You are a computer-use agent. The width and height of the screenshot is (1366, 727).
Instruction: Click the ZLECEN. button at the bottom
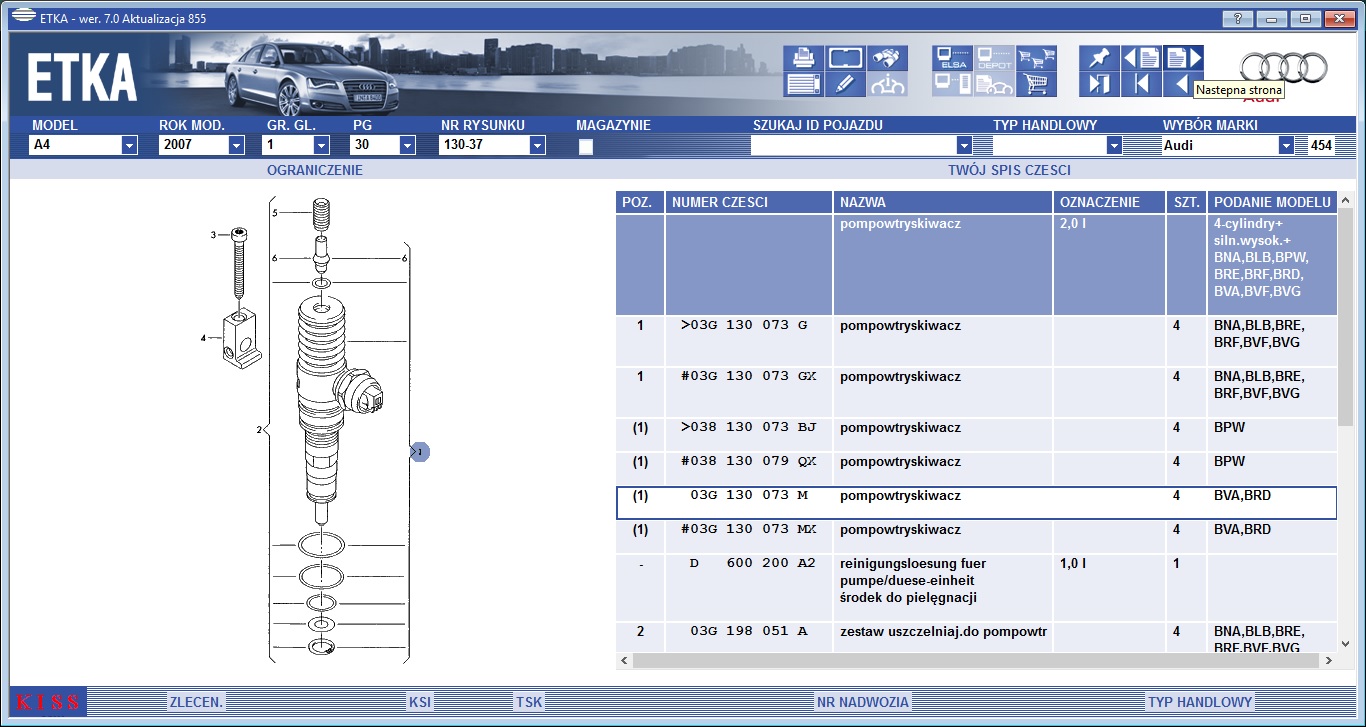196,702
